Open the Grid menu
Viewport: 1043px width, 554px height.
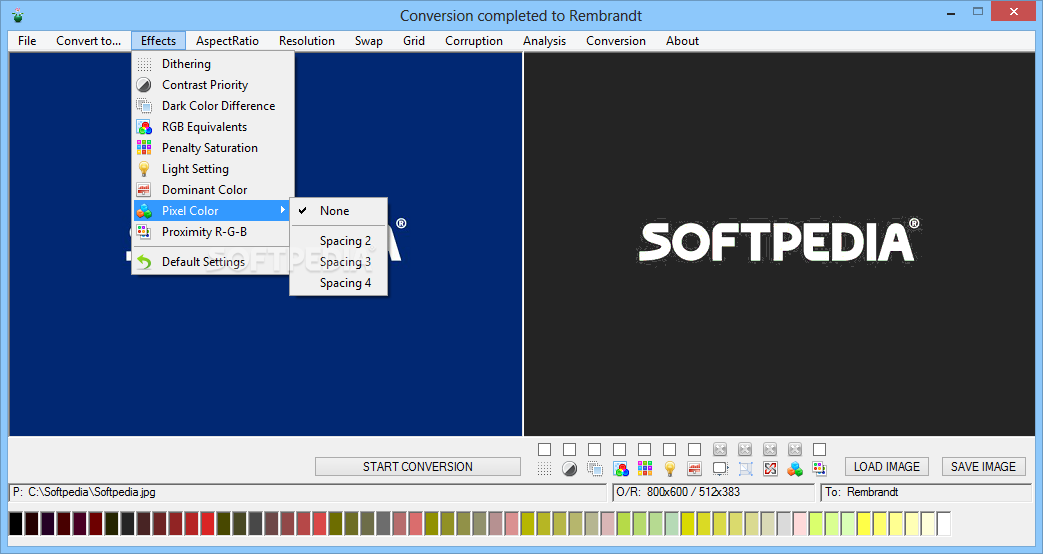pos(414,41)
